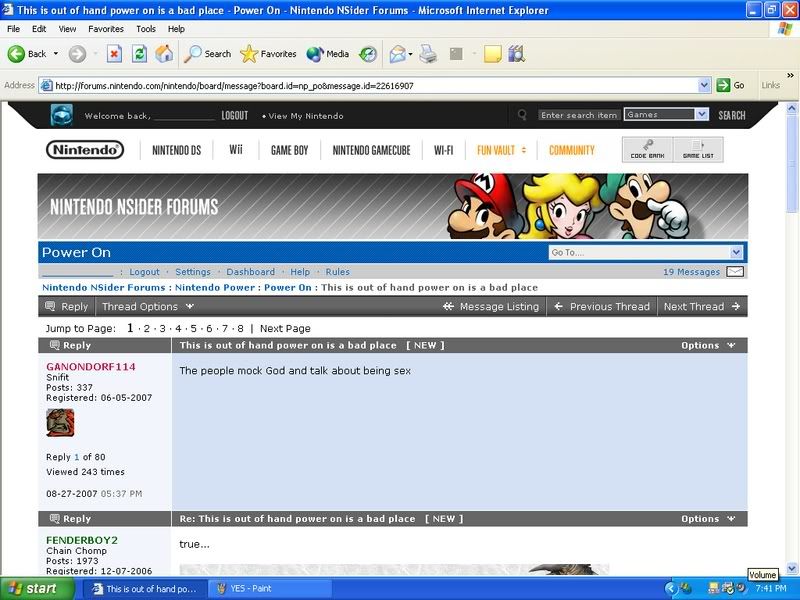Stop page loading with red X icon
Viewport: 800px width, 600px height.
click(x=114, y=54)
